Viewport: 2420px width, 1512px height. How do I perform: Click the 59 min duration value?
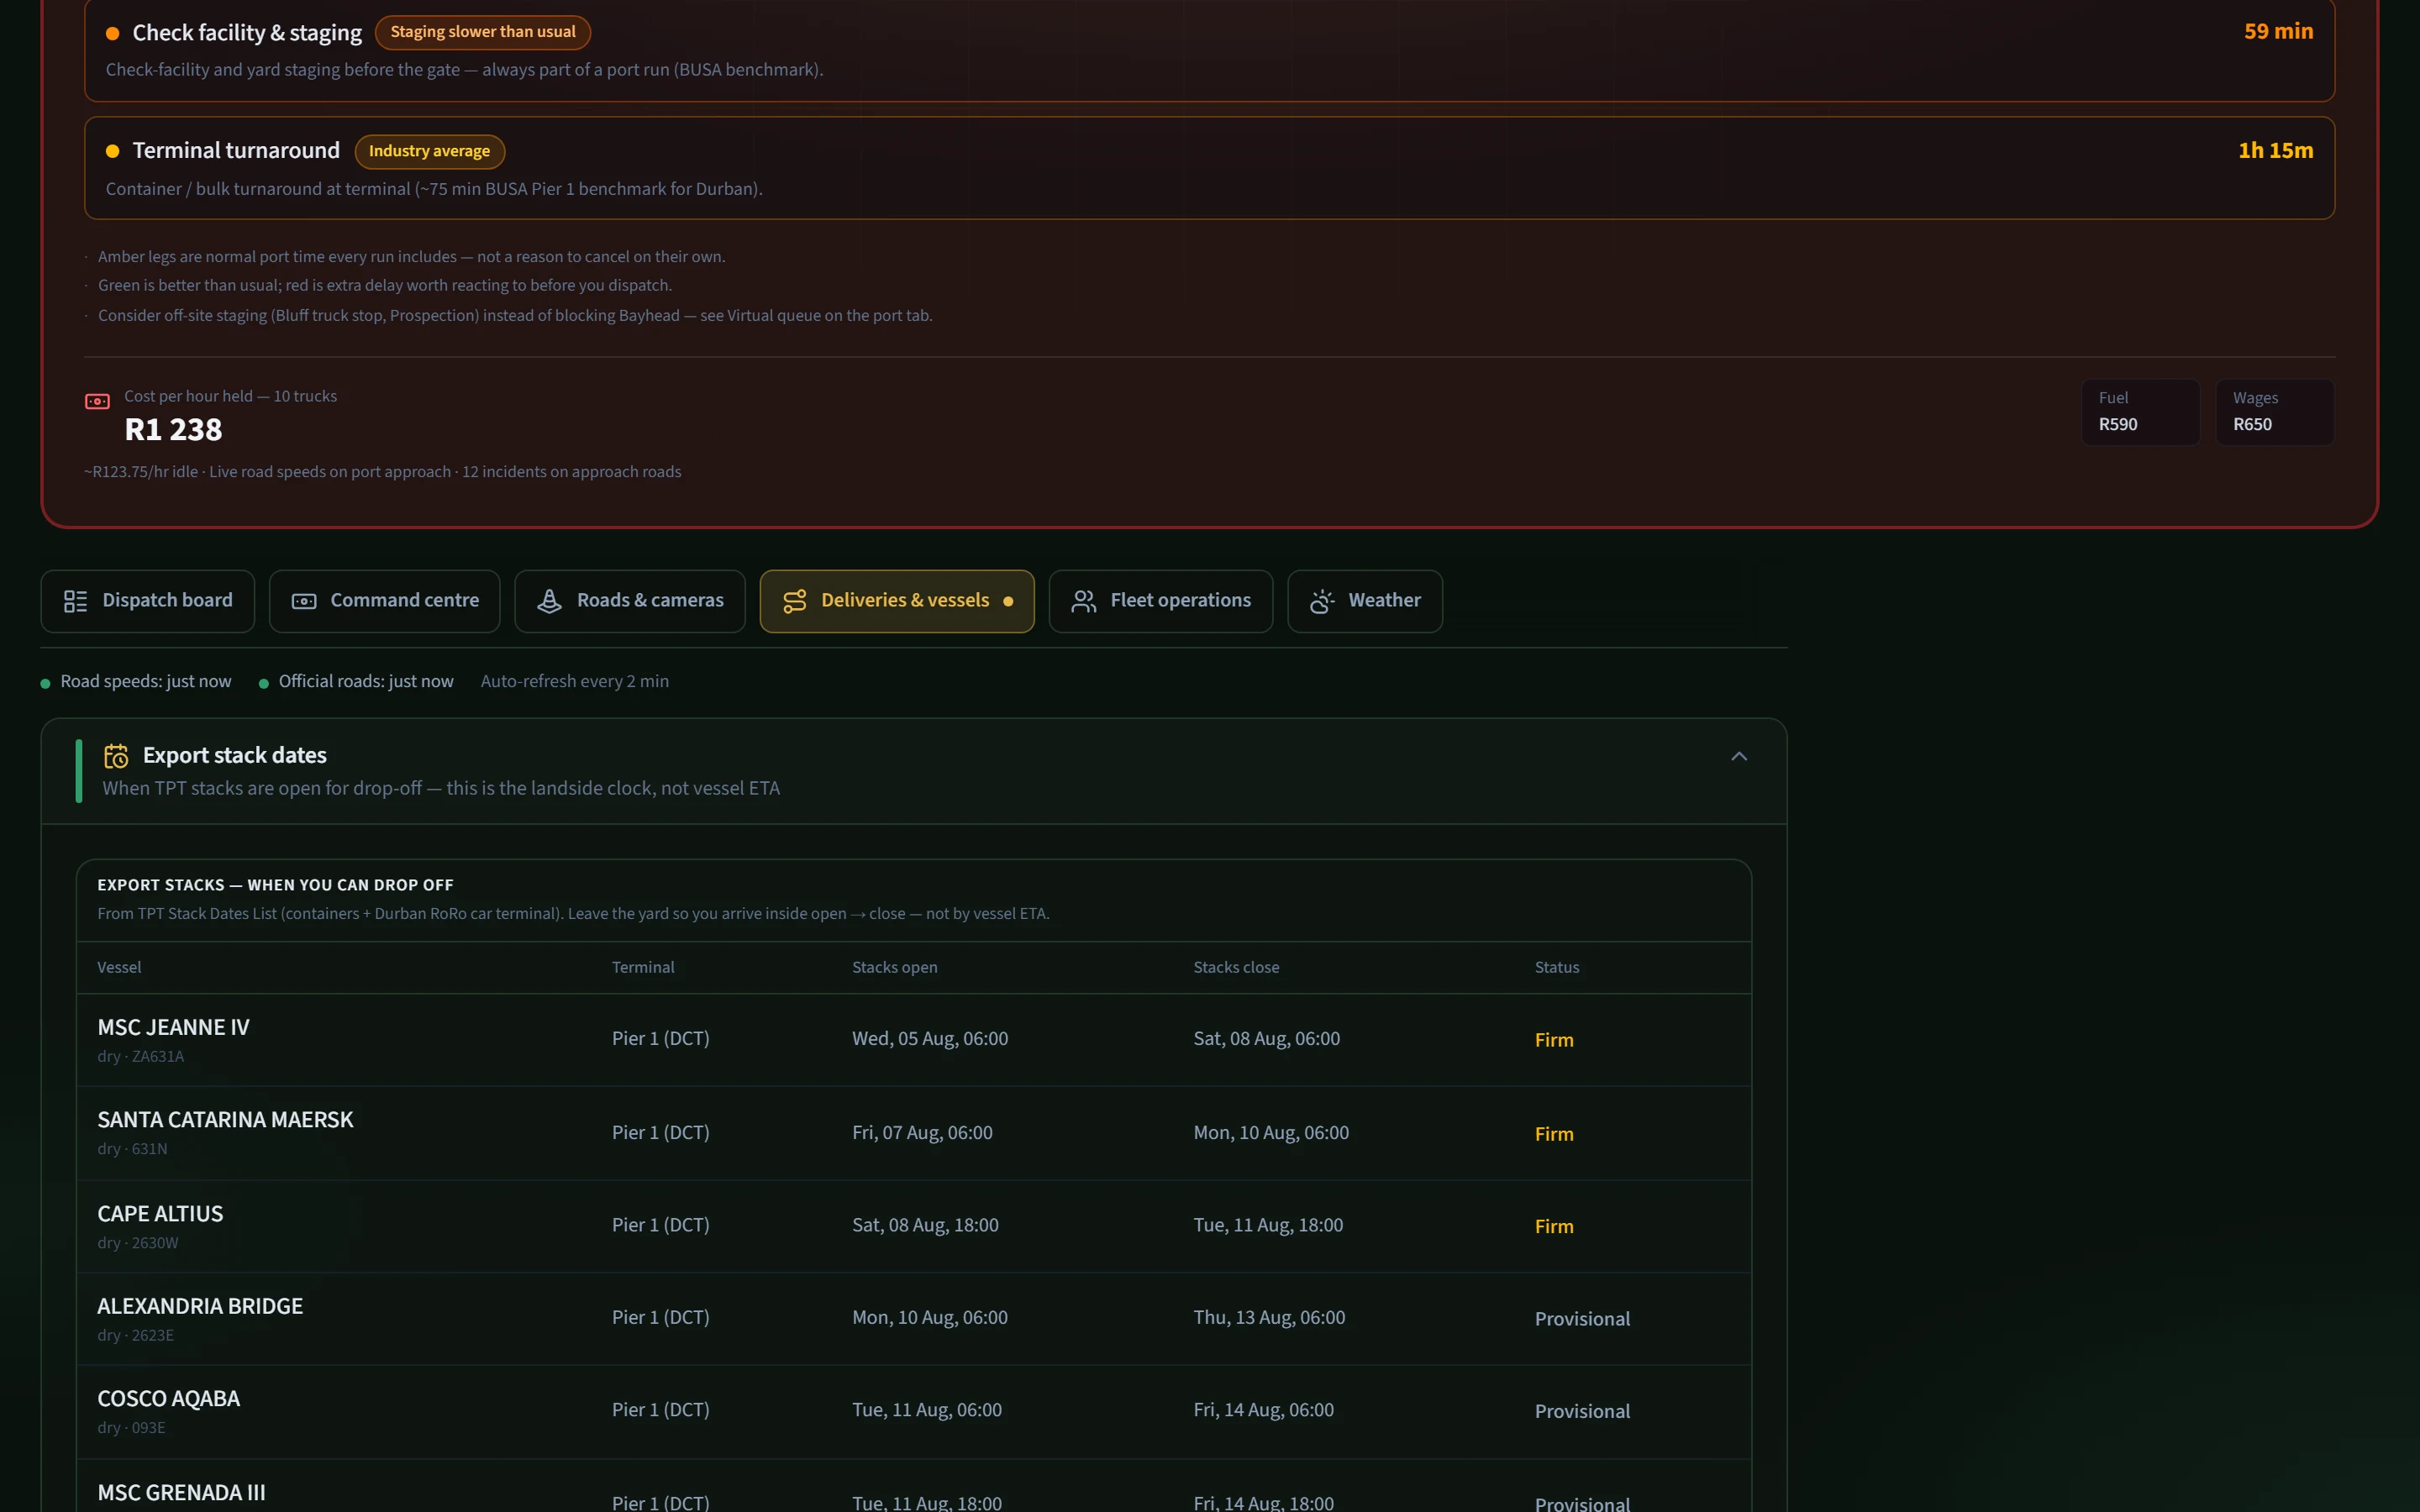pos(2278,31)
